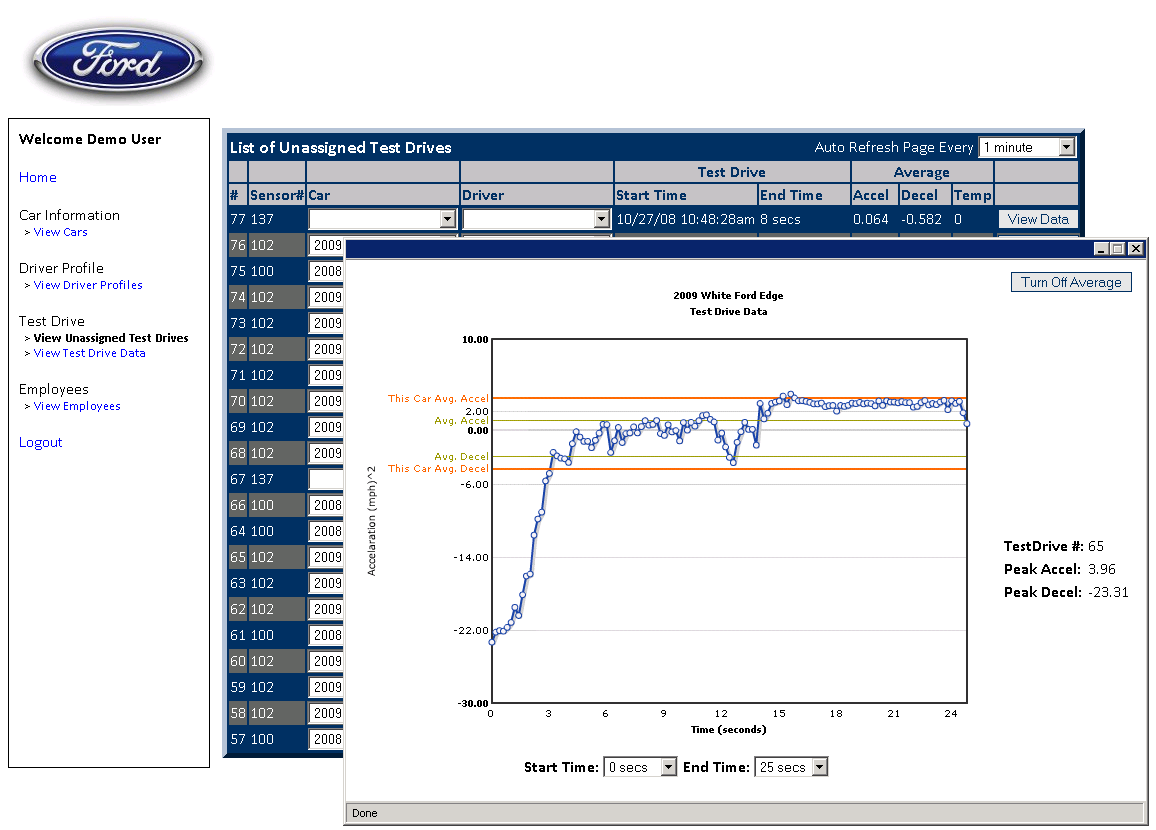Click the TestDrive # 65 label
Screen dimensions: 1156x830
[1054, 546]
